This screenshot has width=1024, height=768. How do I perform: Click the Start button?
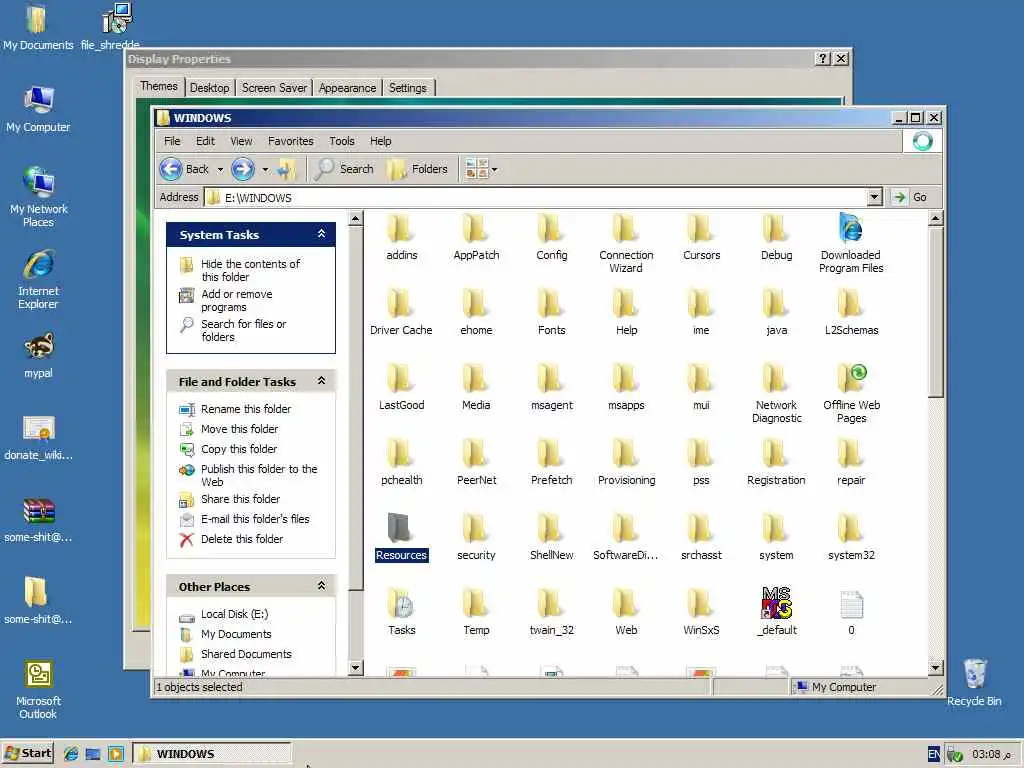point(27,753)
